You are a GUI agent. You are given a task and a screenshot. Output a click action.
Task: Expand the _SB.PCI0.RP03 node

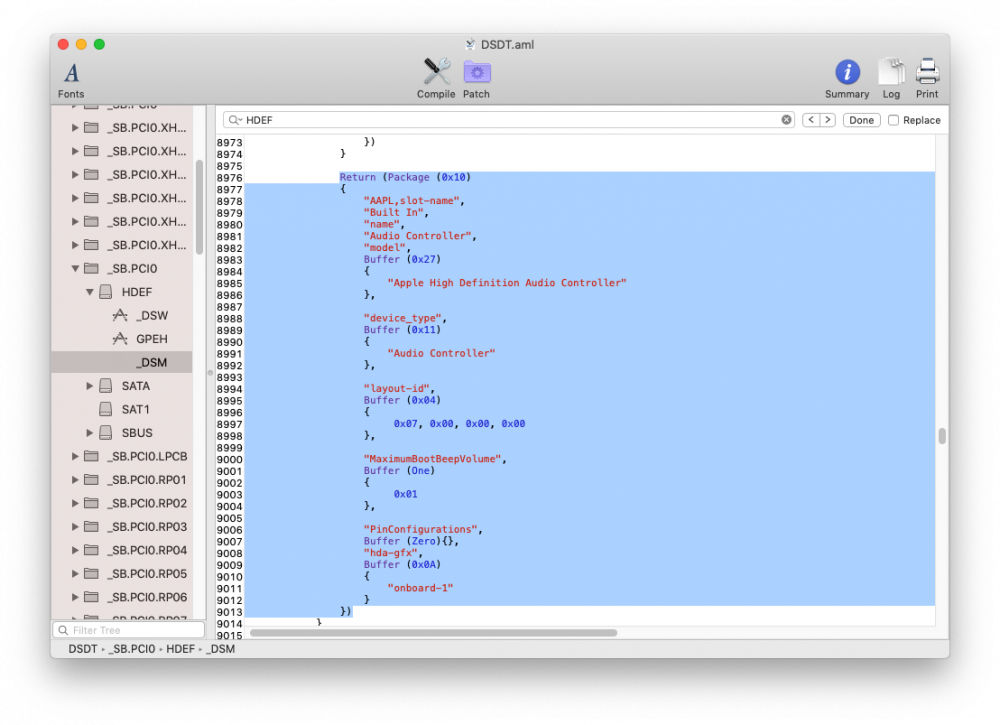pyautogui.click(x=75, y=527)
